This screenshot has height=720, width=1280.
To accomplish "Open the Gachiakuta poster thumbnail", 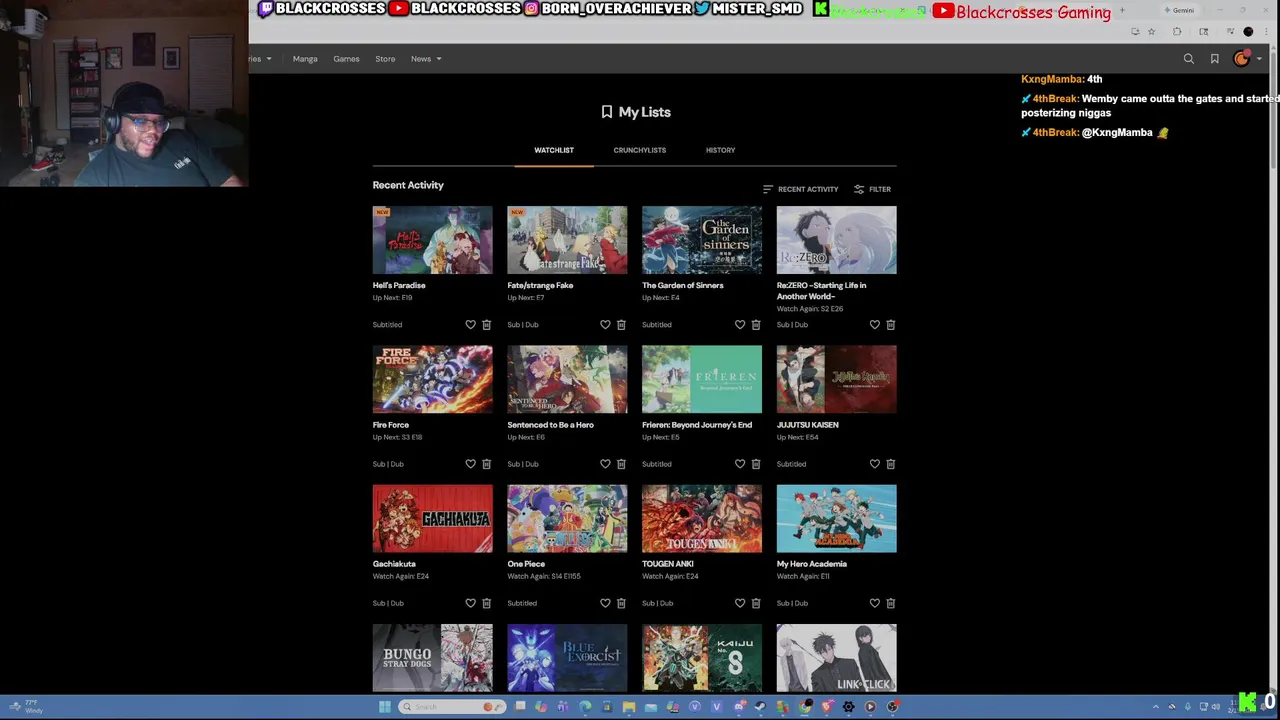I will pos(433,518).
